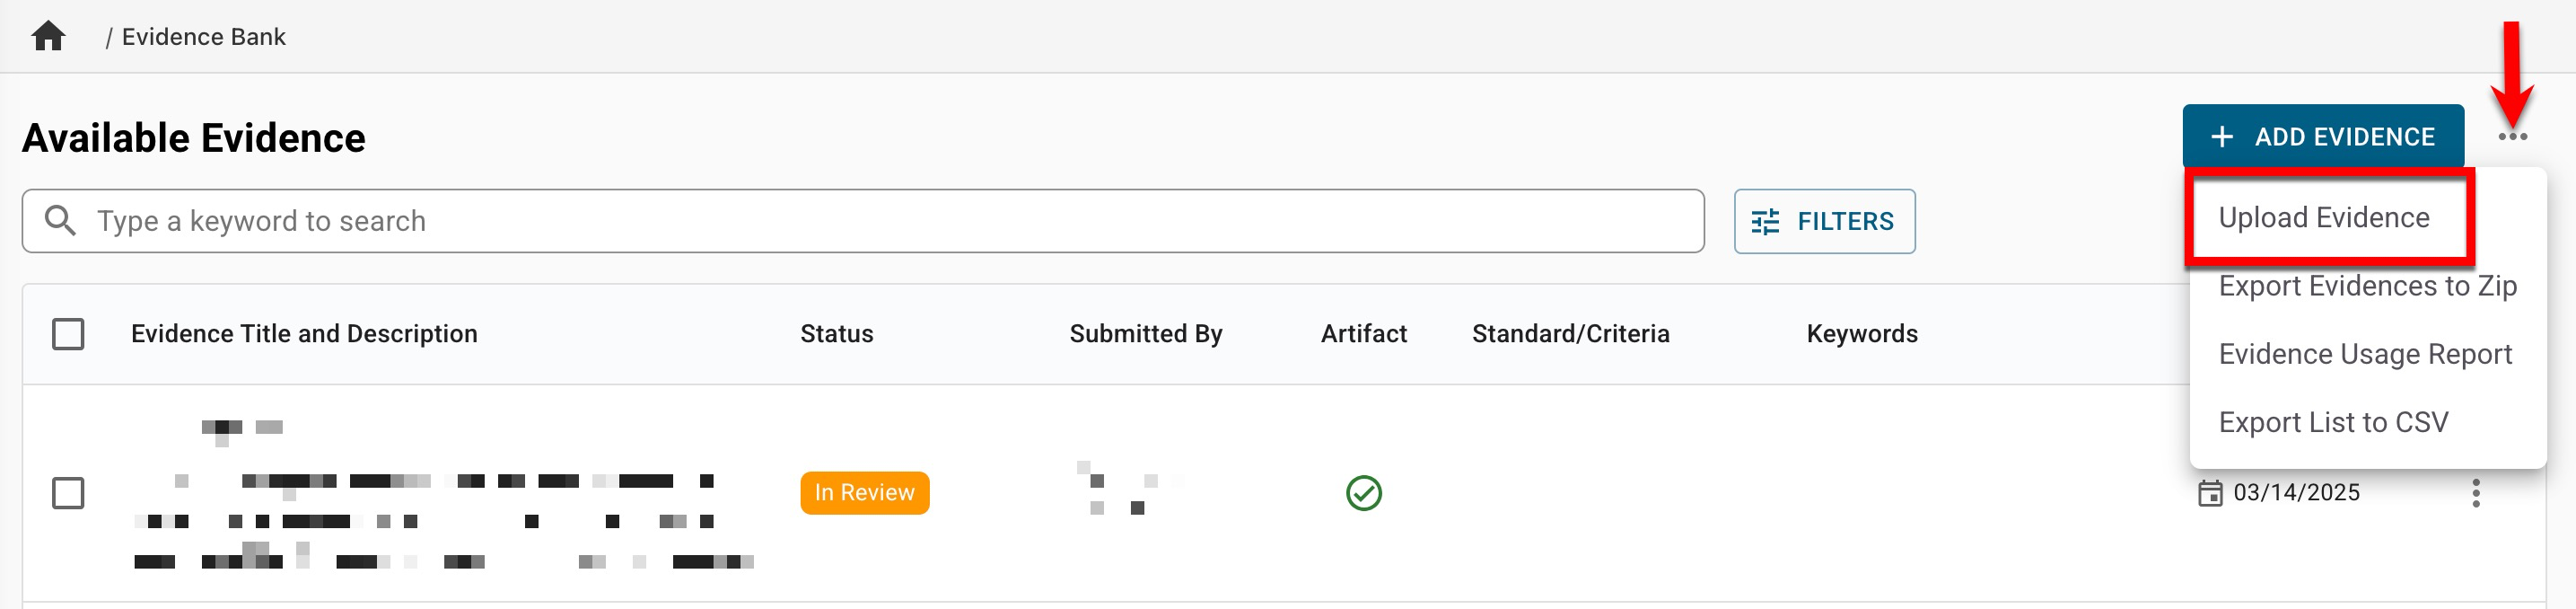Sort by the Status column header
This screenshot has height=609, width=2576.
coord(836,334)
